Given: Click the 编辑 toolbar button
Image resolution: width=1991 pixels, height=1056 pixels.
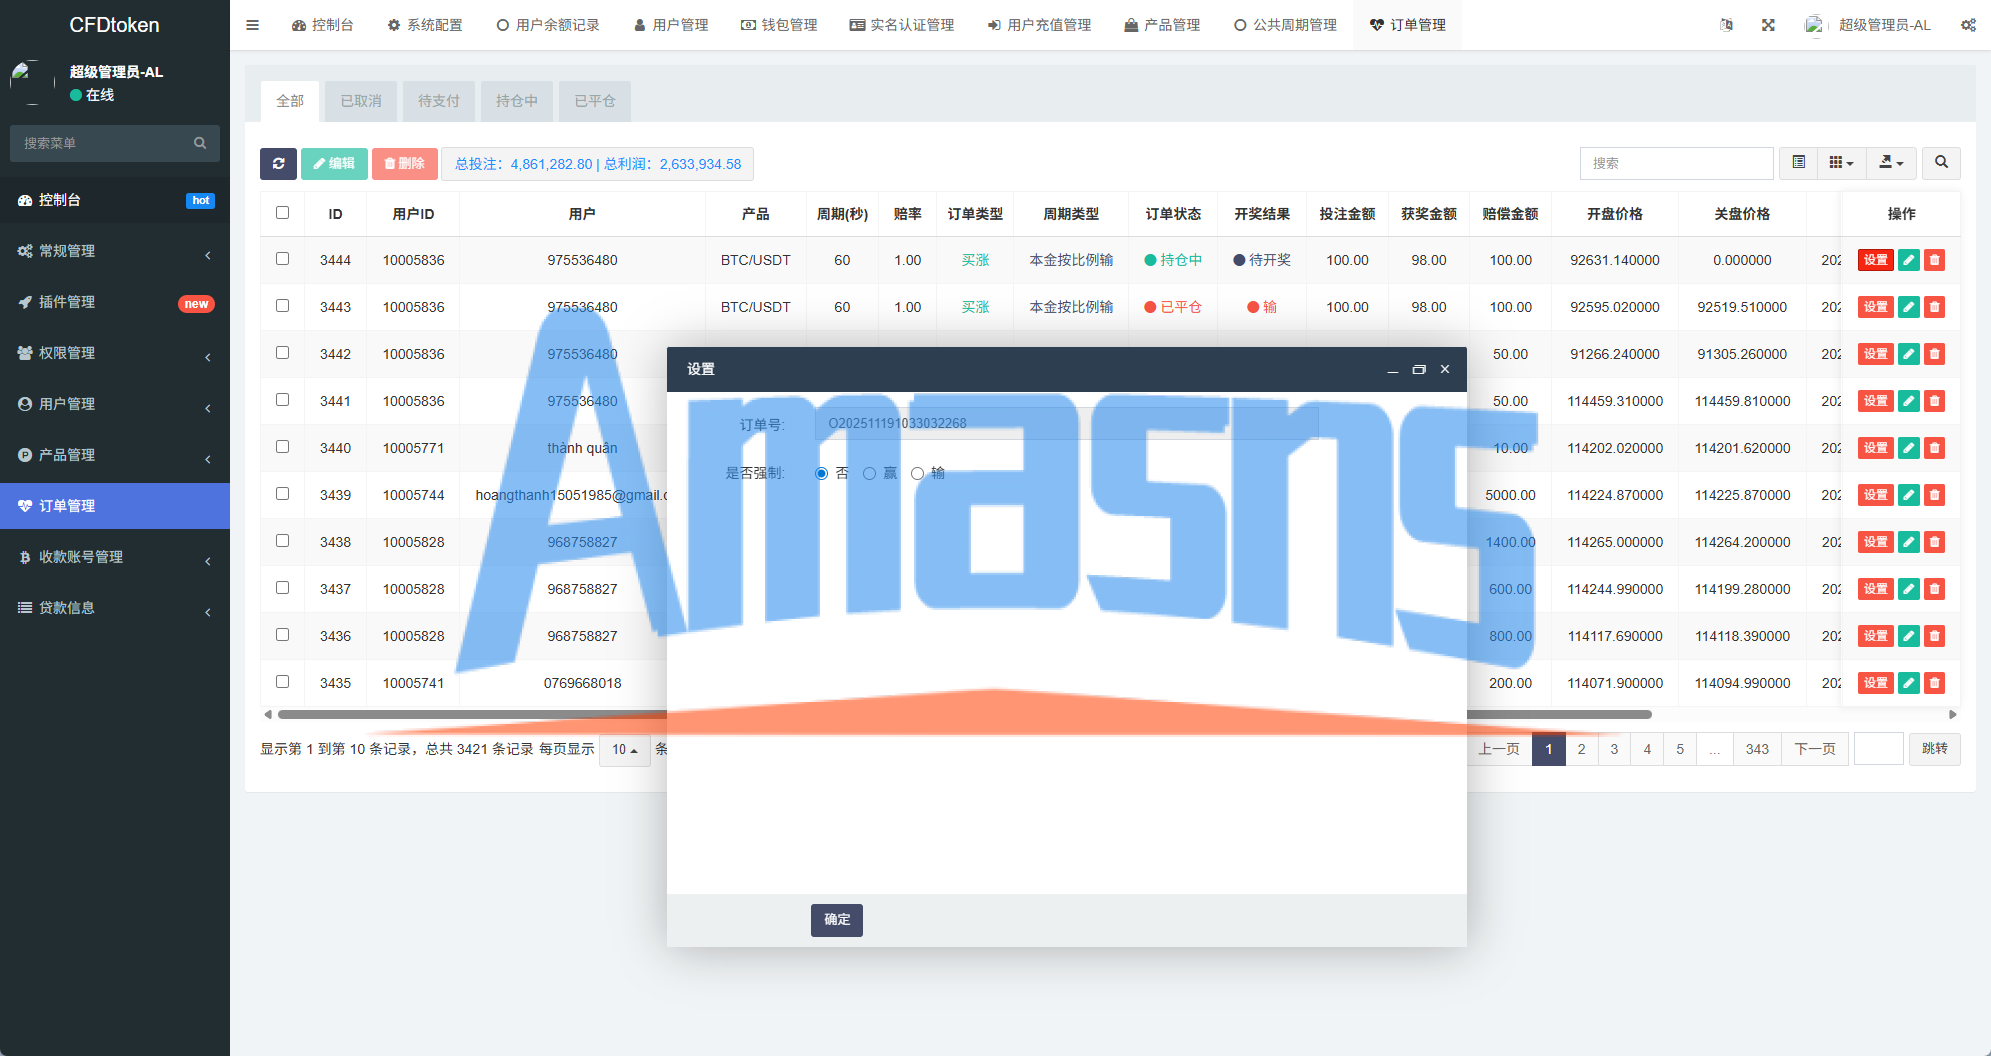Looking at the screenshot, I should [334, 164].
